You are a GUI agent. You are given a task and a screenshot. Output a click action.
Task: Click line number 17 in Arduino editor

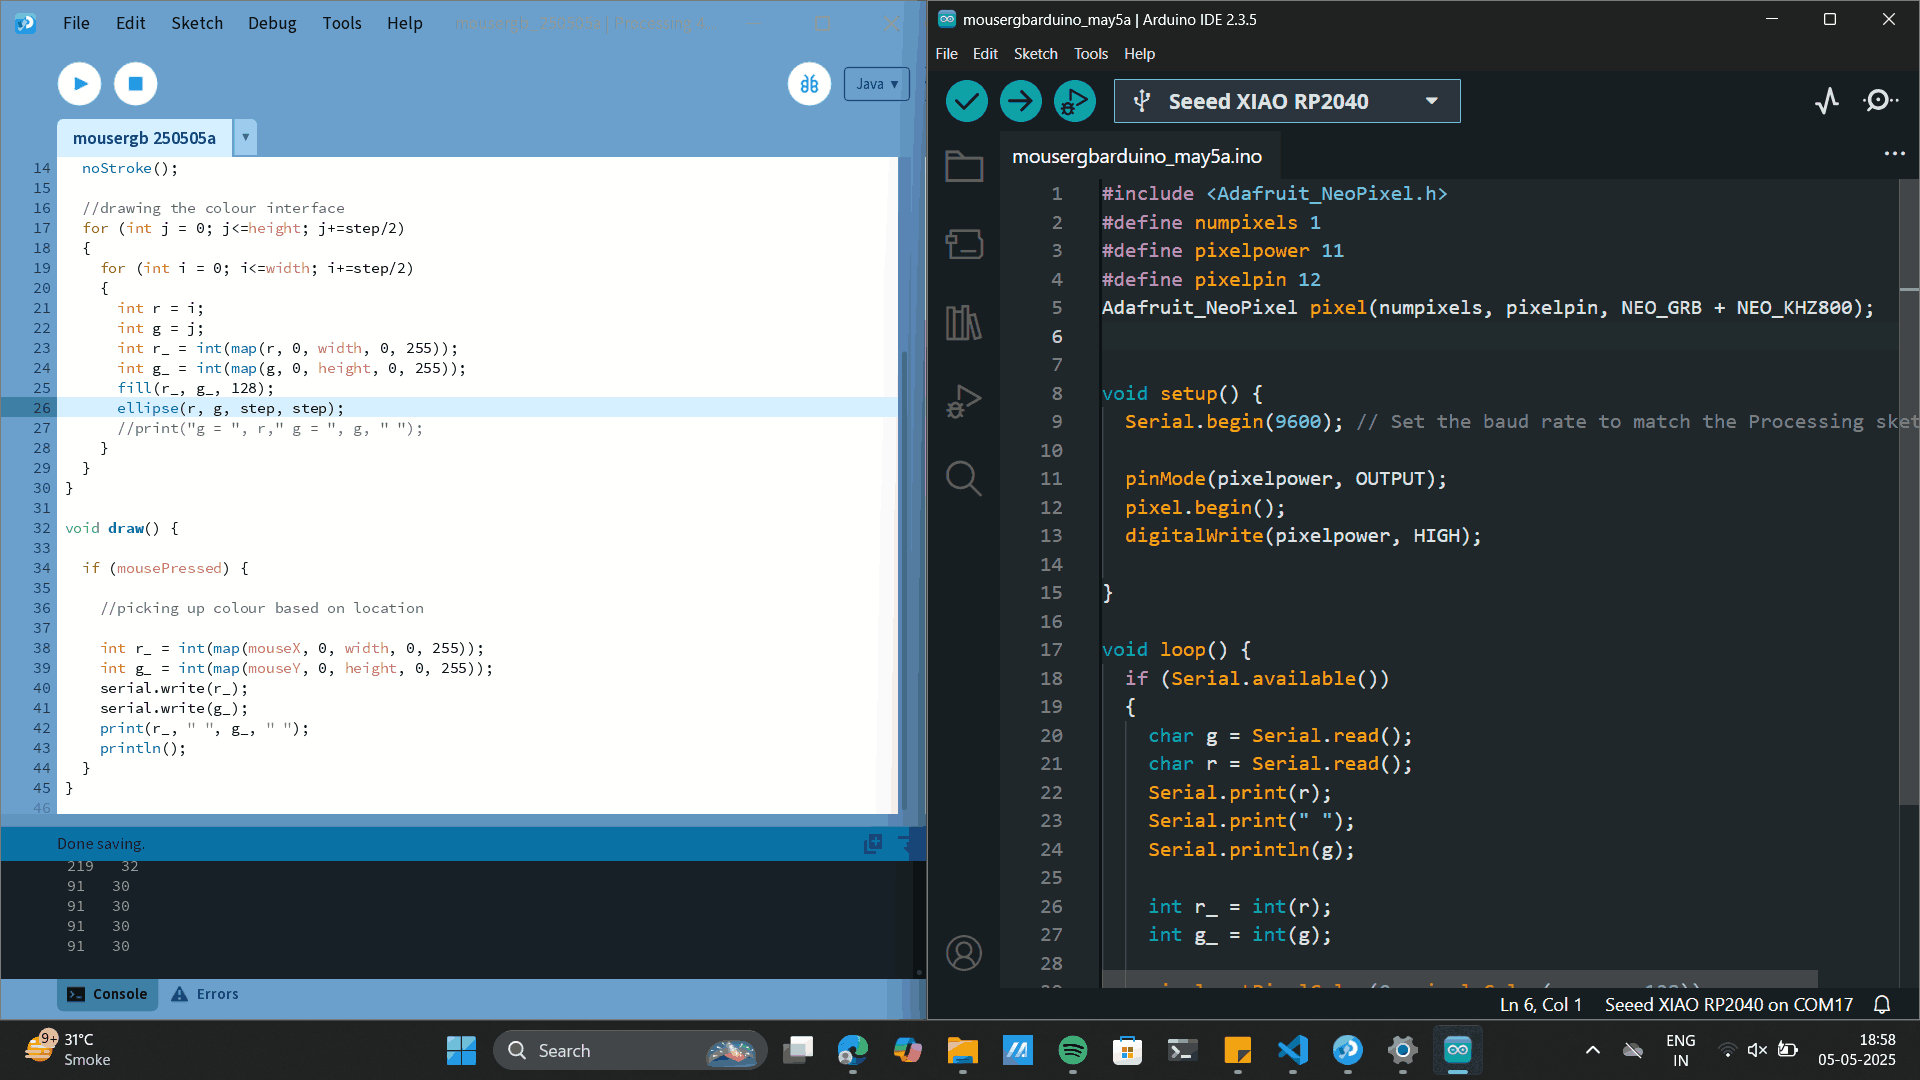[1051, 650]
